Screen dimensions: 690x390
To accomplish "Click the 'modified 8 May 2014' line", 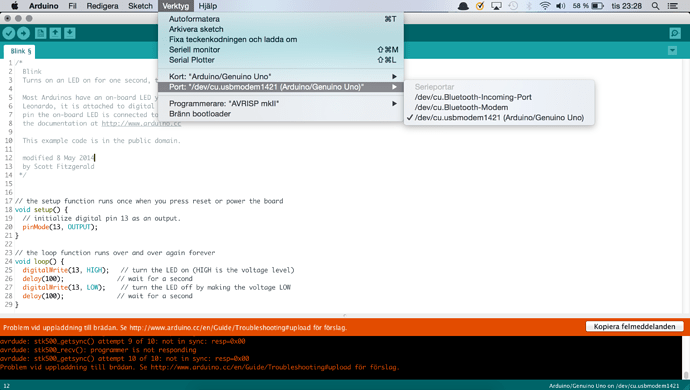I will (58, 158).
